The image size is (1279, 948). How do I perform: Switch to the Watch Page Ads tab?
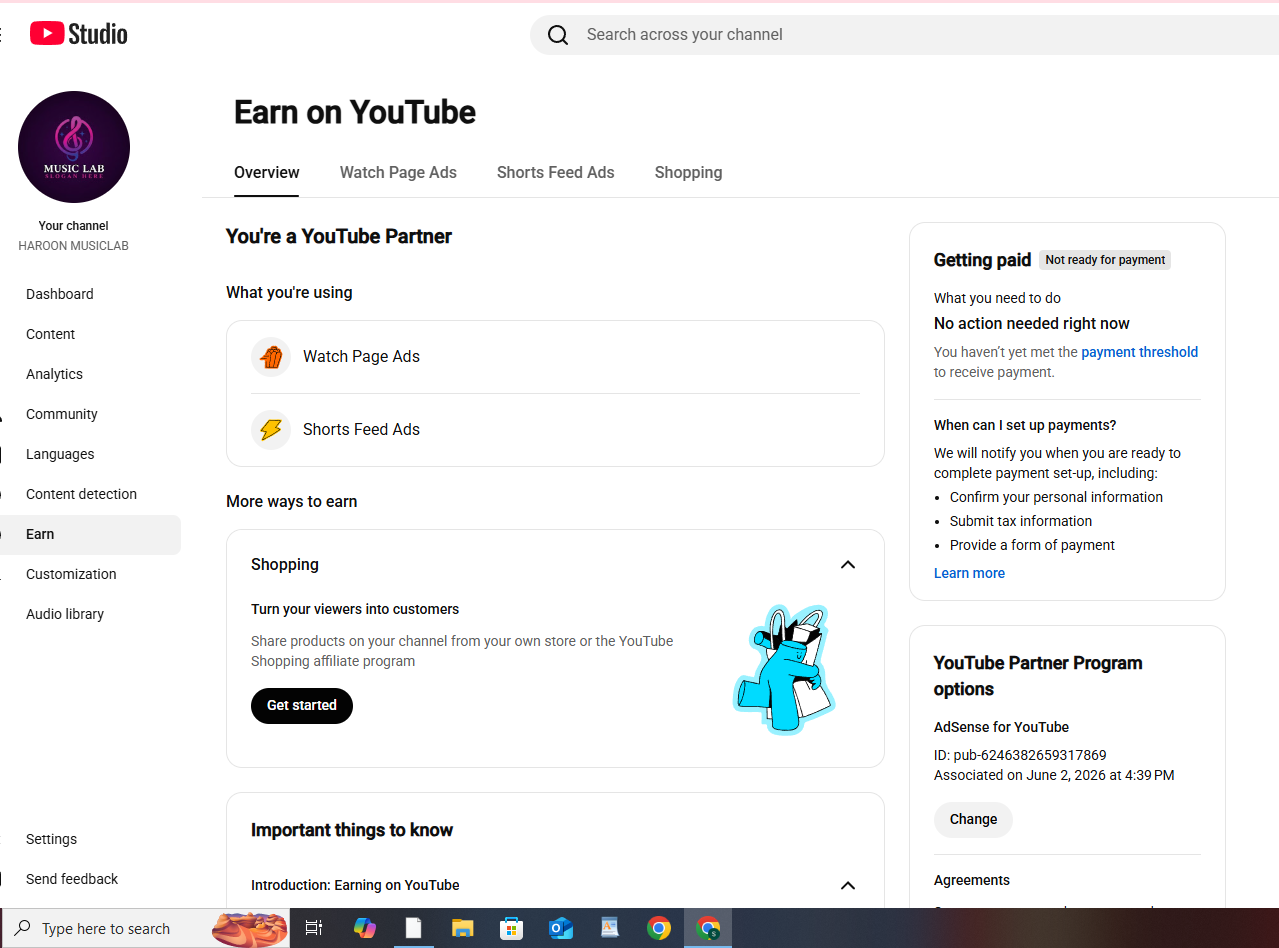point(398,172)
